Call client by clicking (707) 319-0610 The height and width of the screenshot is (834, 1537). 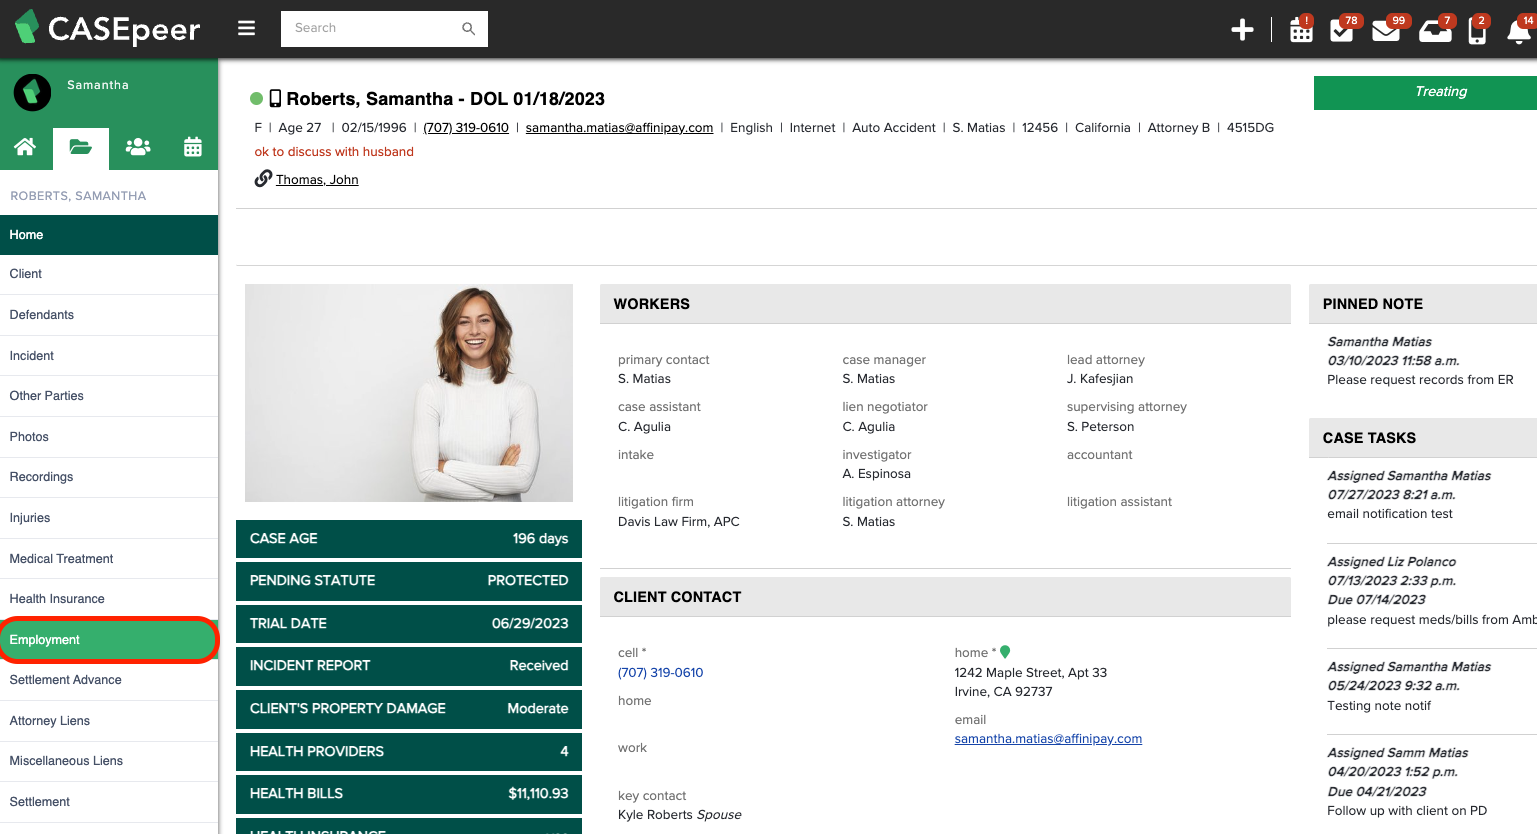coord(466,127)
